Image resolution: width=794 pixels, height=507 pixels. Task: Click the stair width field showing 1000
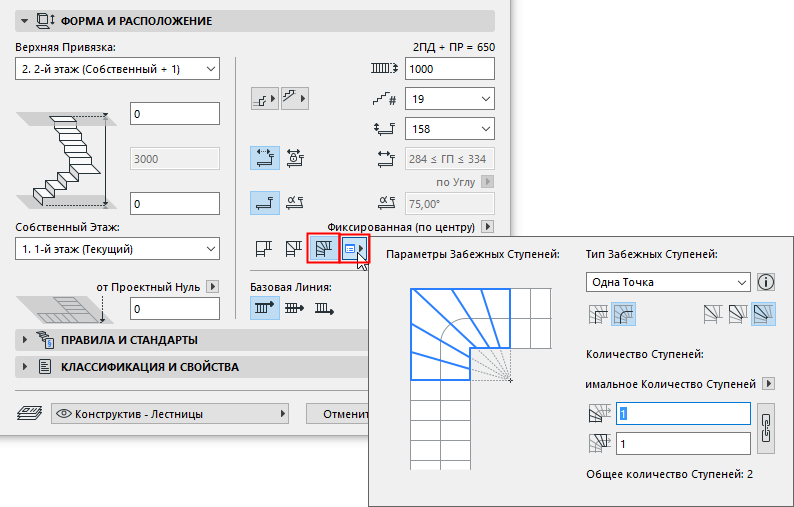click(x=450, y=68)
